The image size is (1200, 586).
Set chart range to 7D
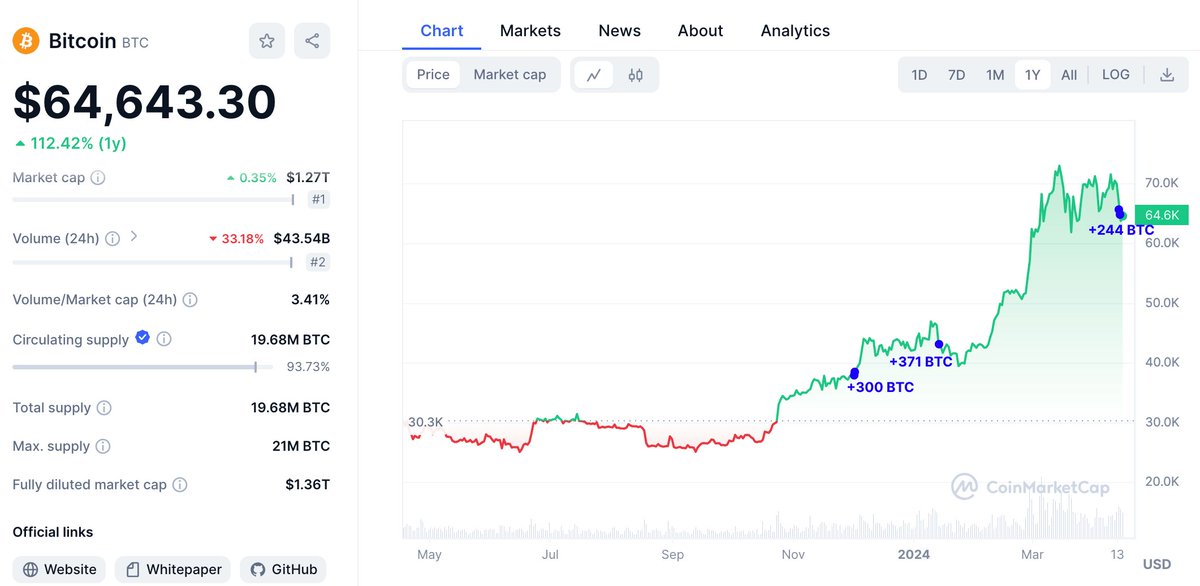click(956, 75)
